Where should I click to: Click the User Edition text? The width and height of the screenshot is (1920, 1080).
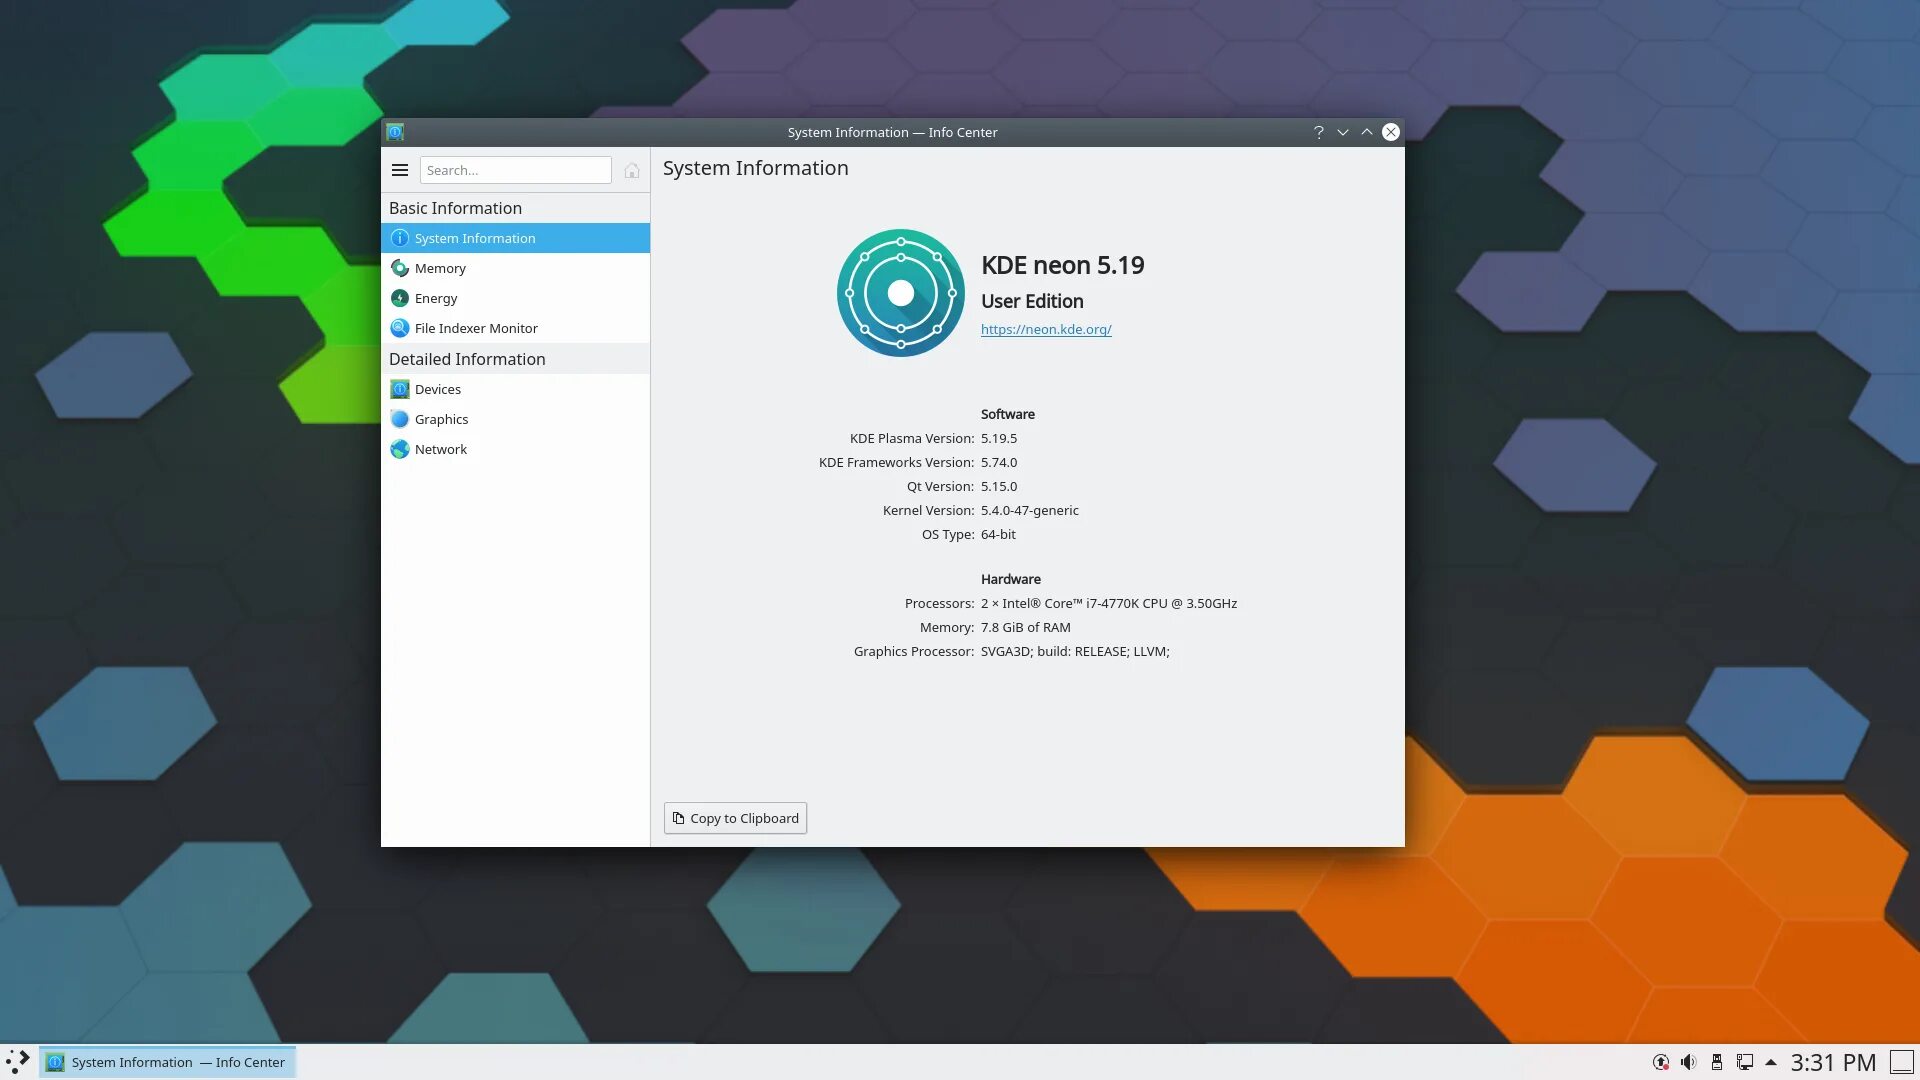pyautogui.click(x=1032, y=301)
